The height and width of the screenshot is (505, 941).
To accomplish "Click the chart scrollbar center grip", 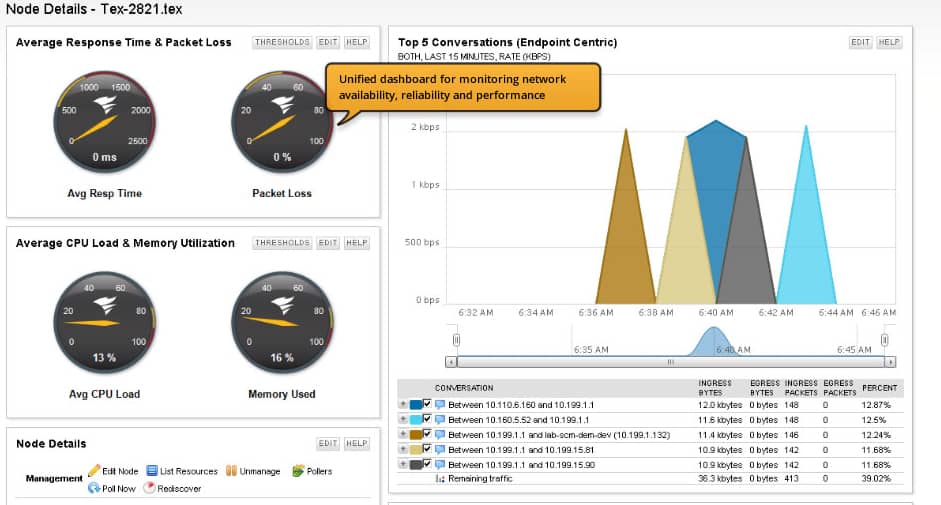I will click(x=670, y=362).
